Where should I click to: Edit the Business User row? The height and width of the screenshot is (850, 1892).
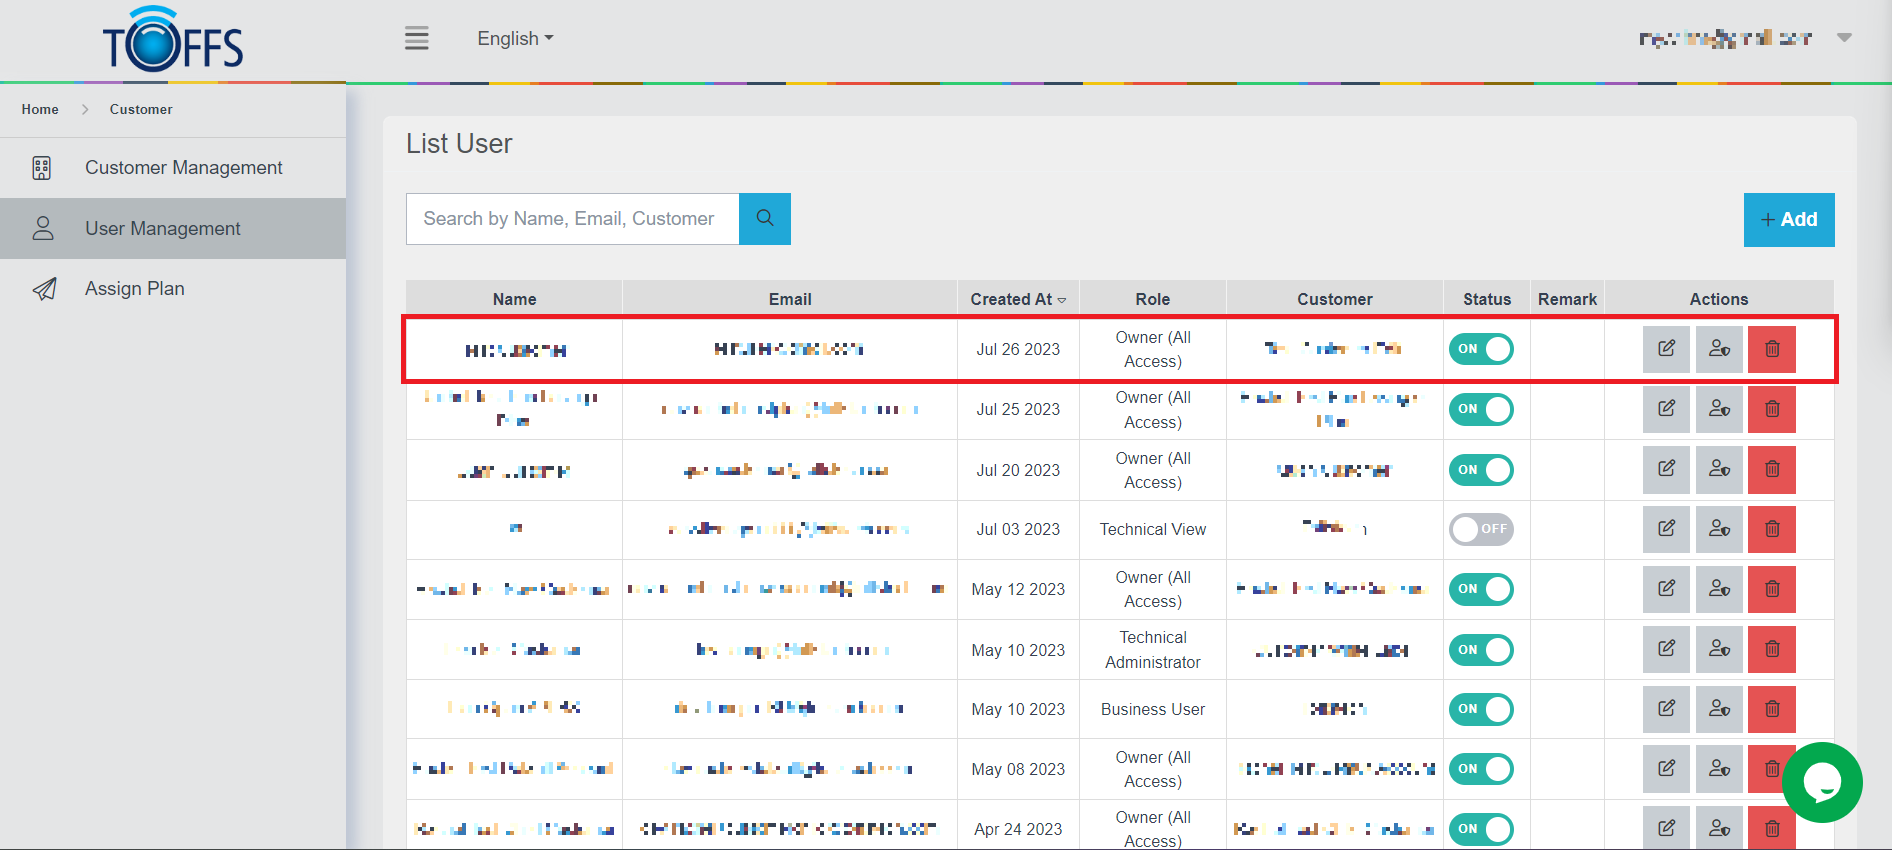pos(1666,709)
